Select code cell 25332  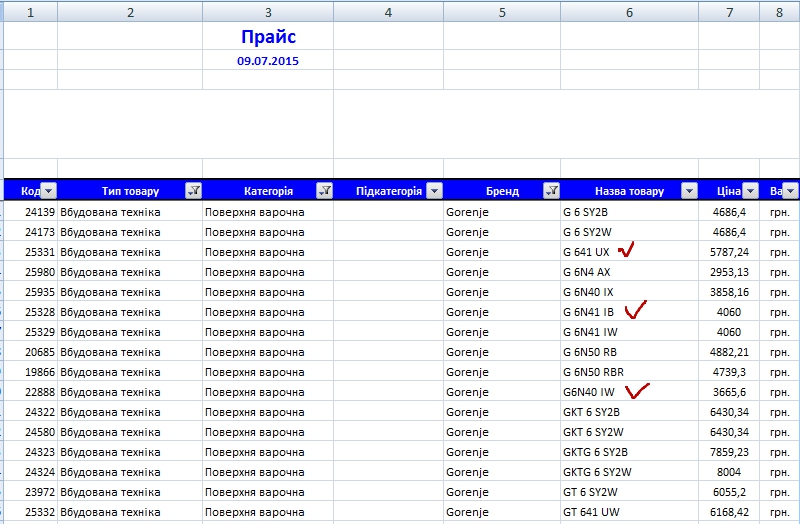pyautogui.click(x=31, y=512)
